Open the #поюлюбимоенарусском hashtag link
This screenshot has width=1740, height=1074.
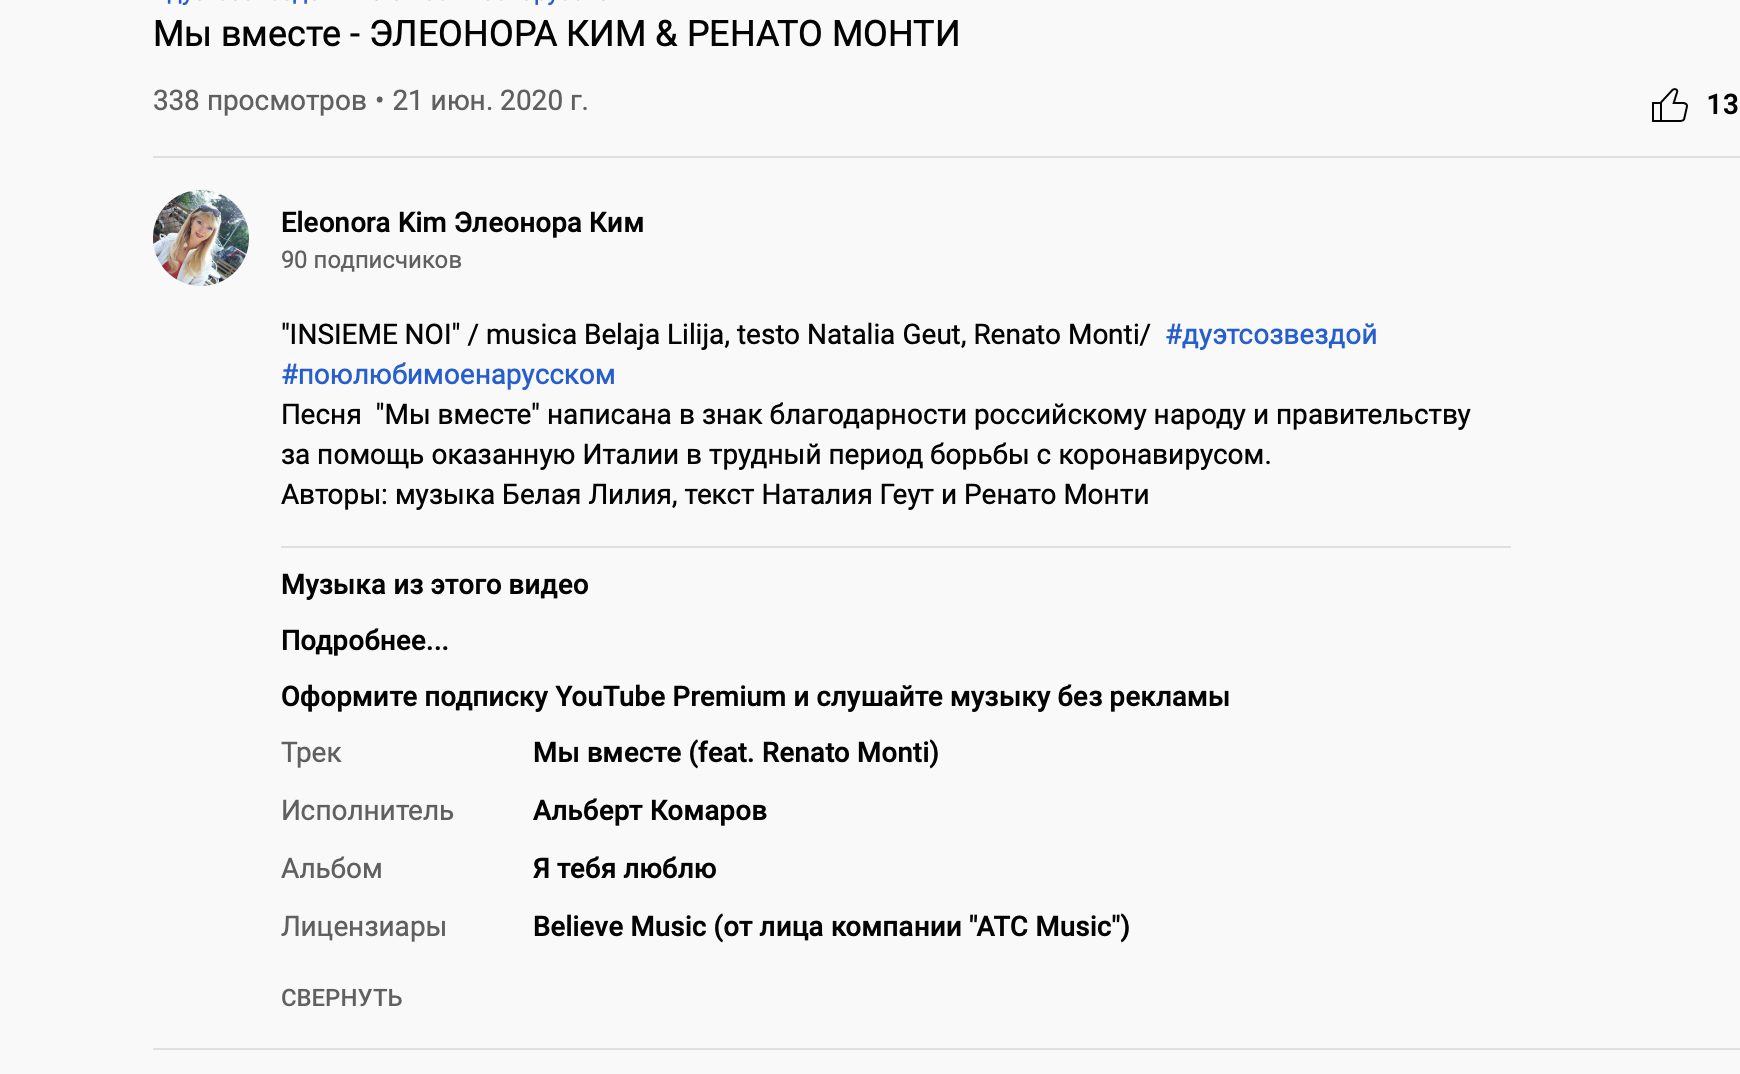pyautogui.click(x=448, y=374)
